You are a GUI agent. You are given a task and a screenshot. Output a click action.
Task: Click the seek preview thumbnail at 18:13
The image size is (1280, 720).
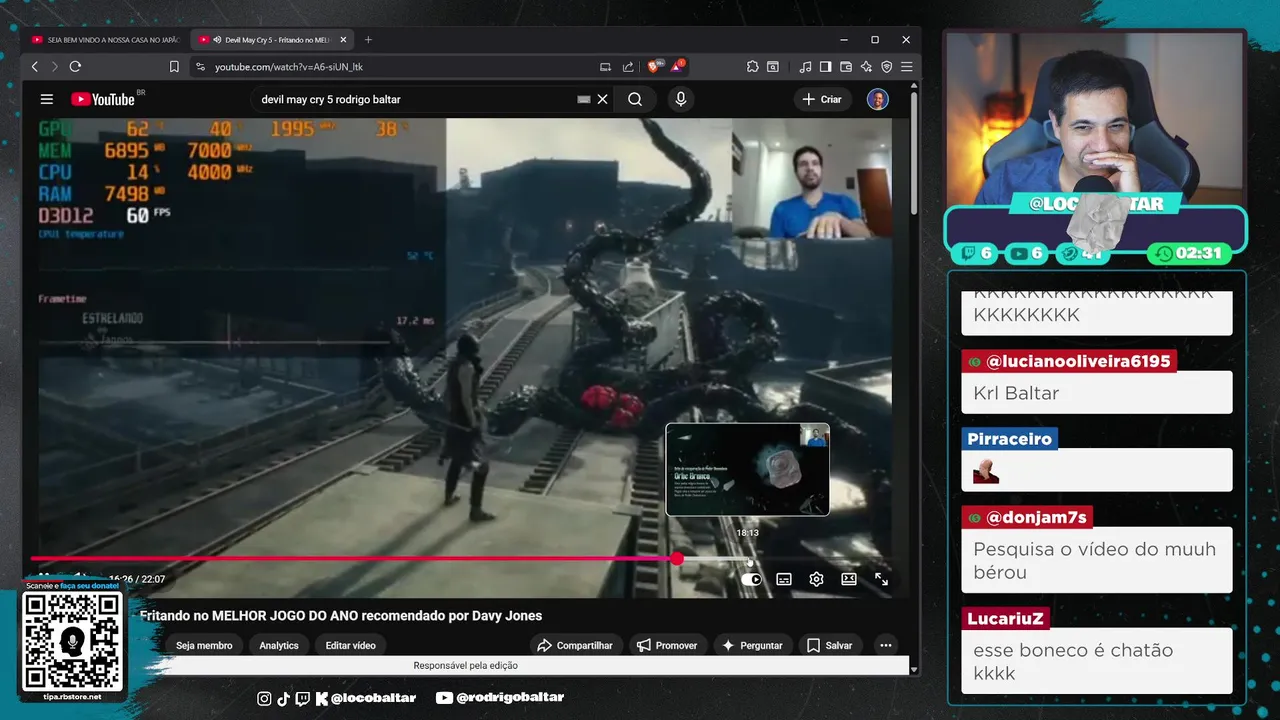click(x=747, y=469)
